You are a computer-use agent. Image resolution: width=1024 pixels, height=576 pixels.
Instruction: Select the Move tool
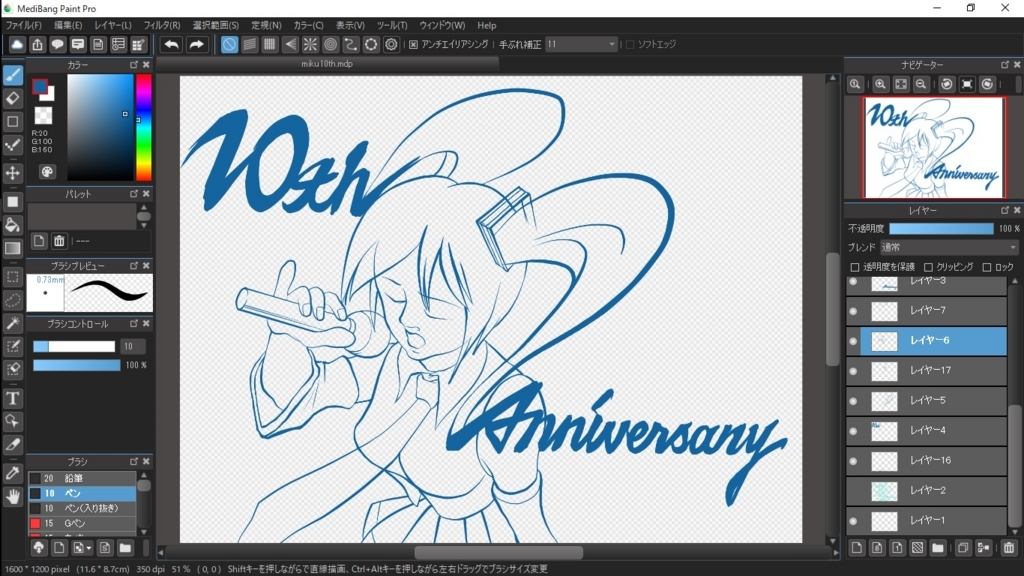[x=12, y=173]
